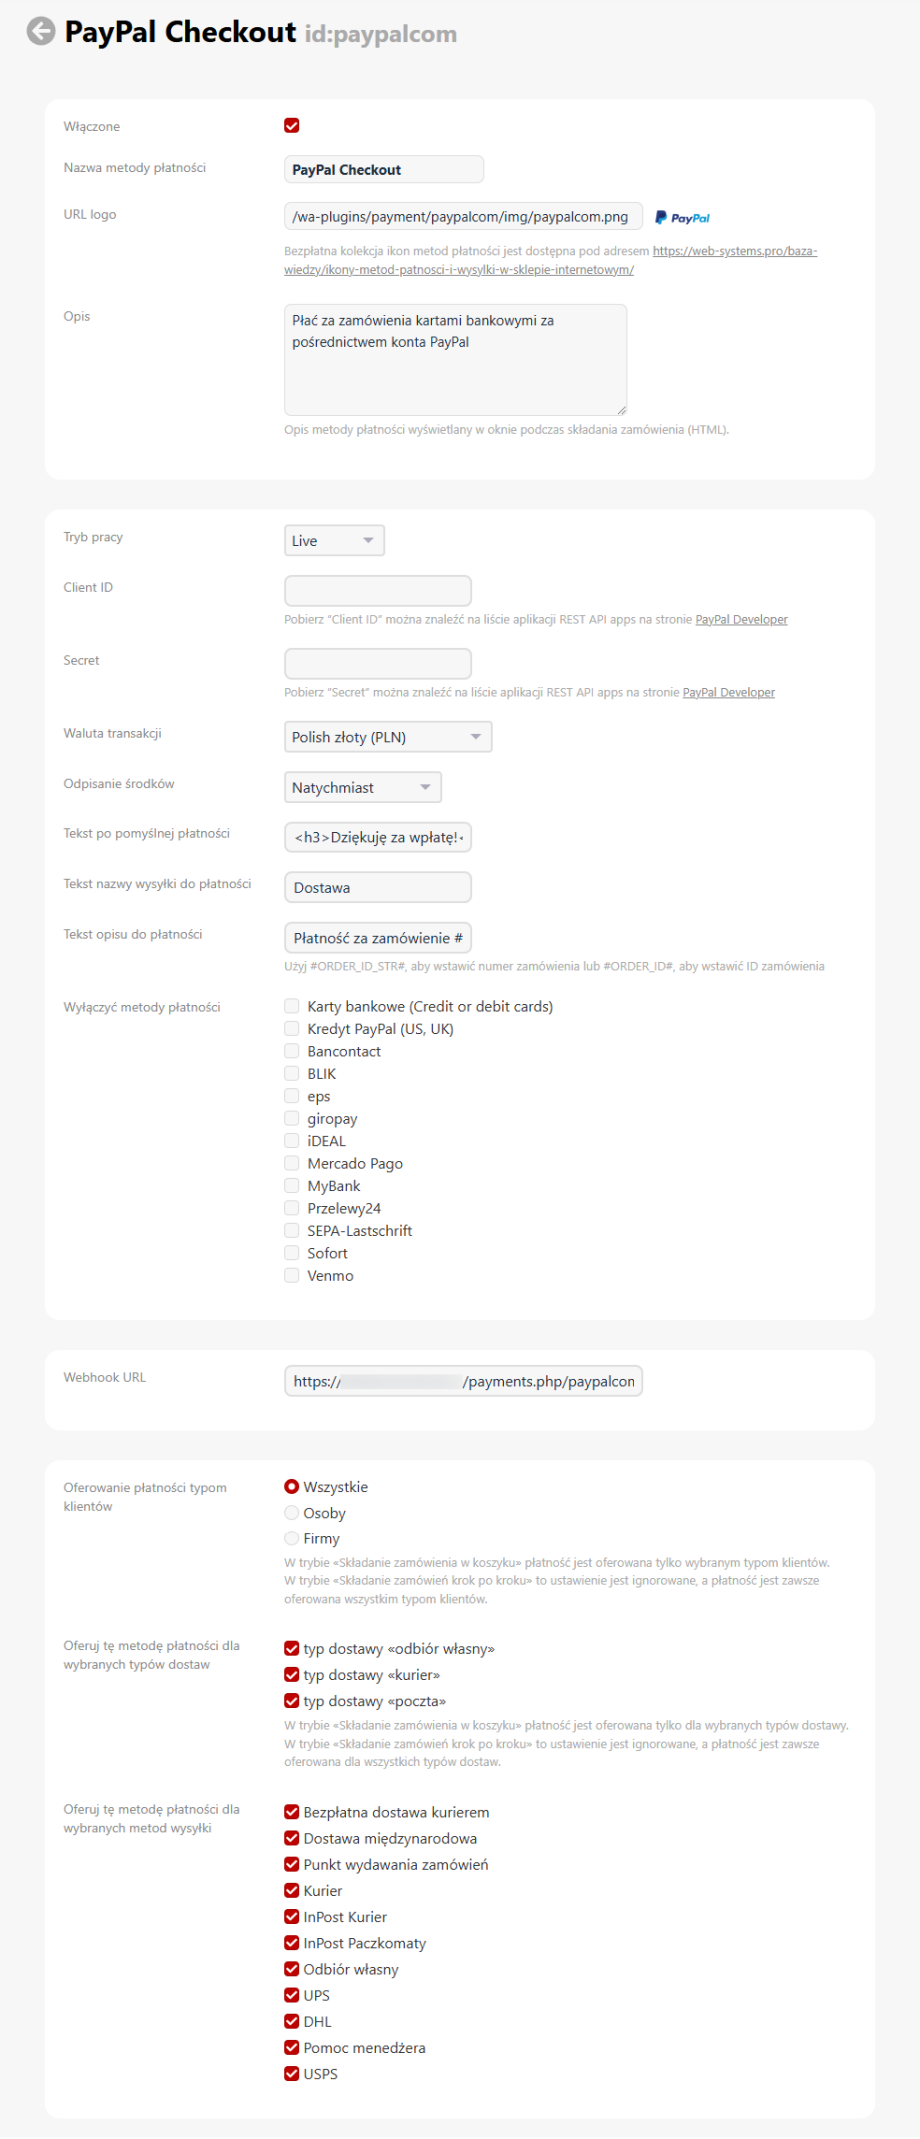Open the Tryb pracy Live dropdown
Image resolution: width=920 pixels, height=2139 pixels.
click(334, 541)
